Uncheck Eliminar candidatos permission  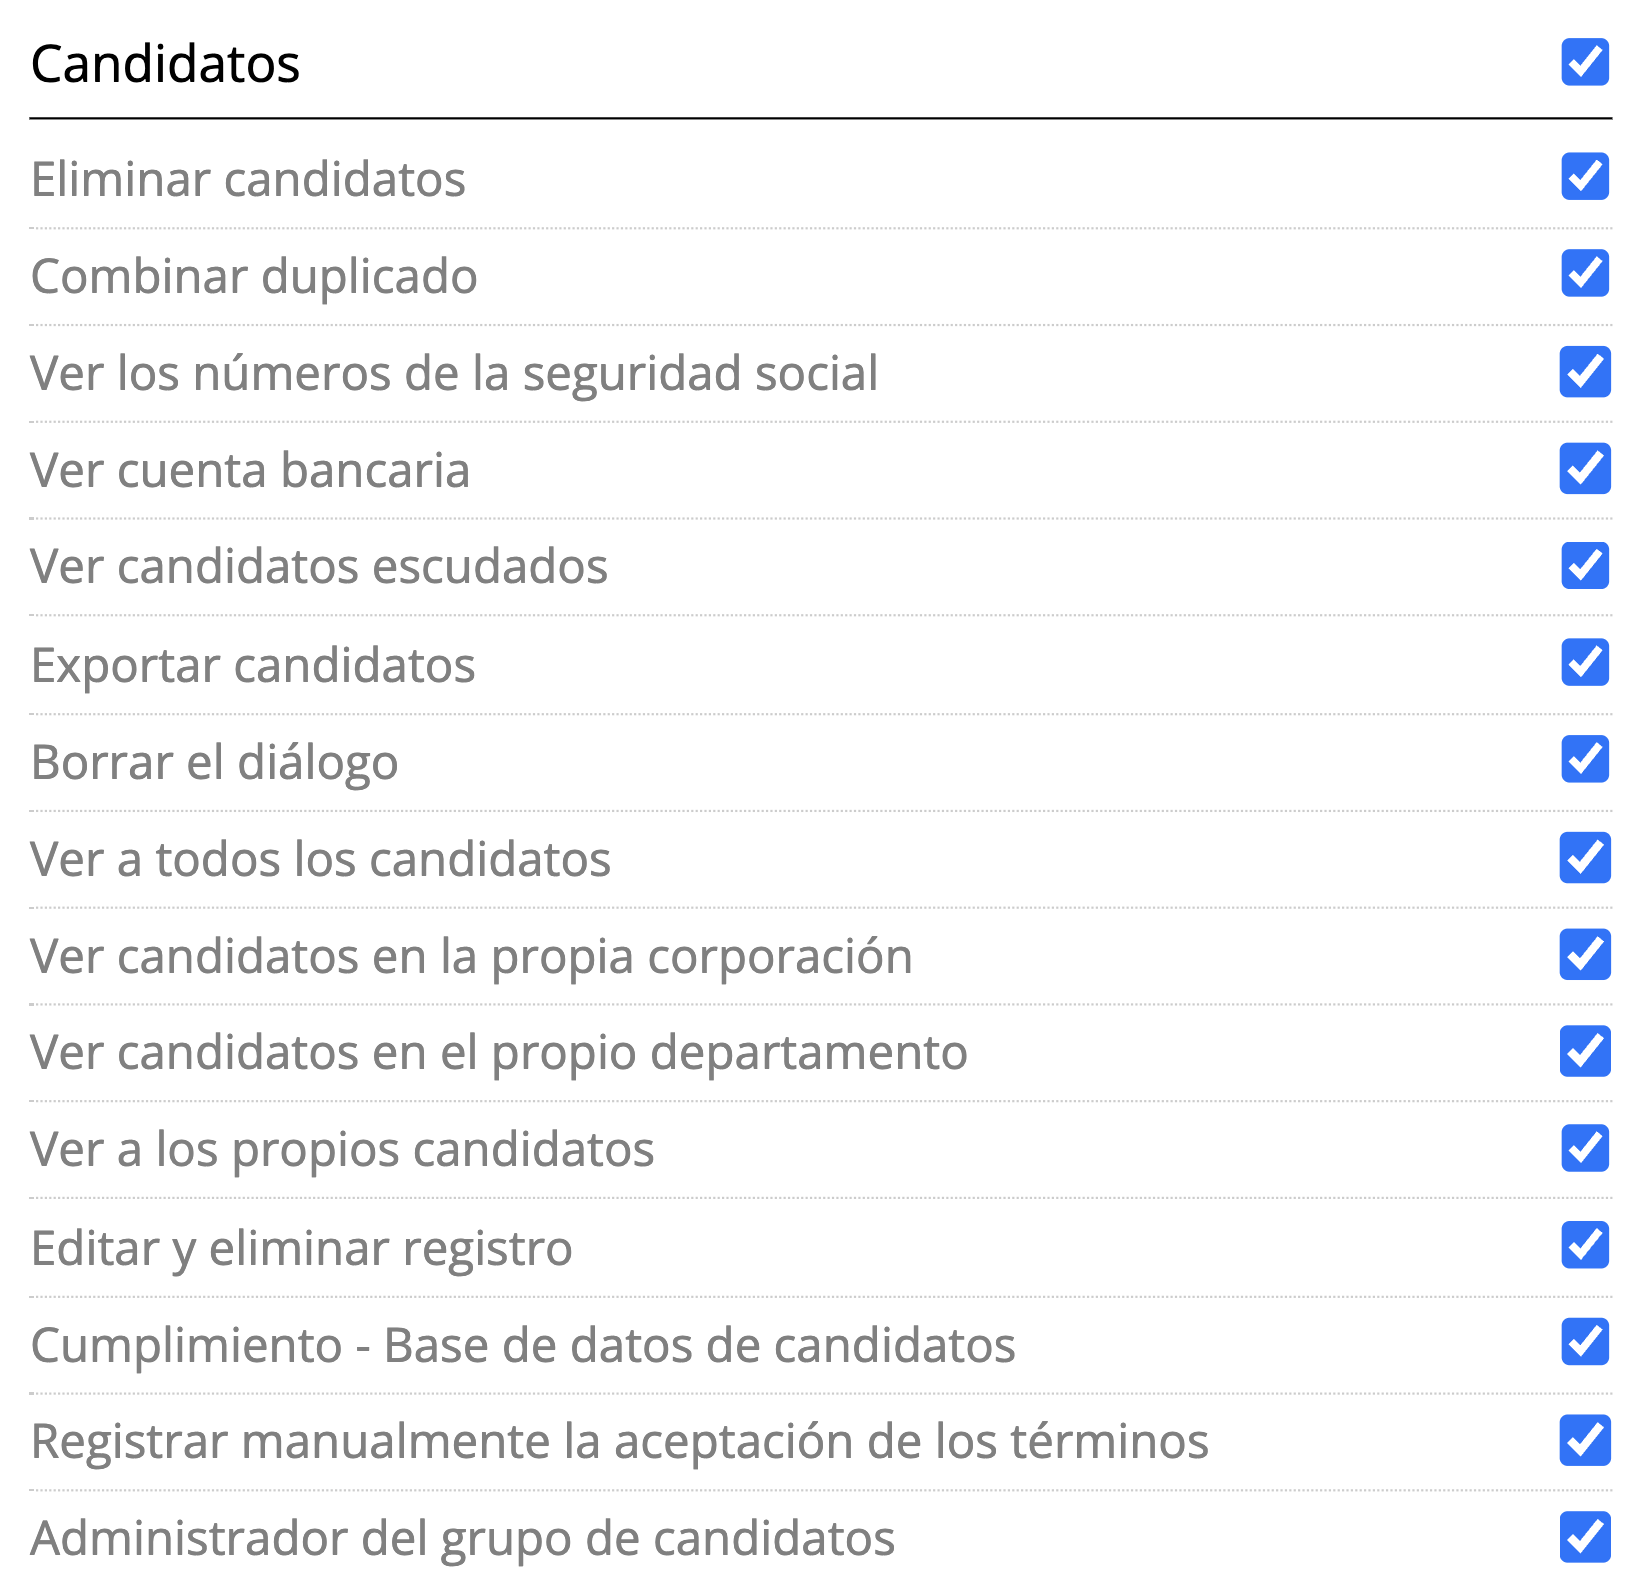click(x=1584, y=177)
